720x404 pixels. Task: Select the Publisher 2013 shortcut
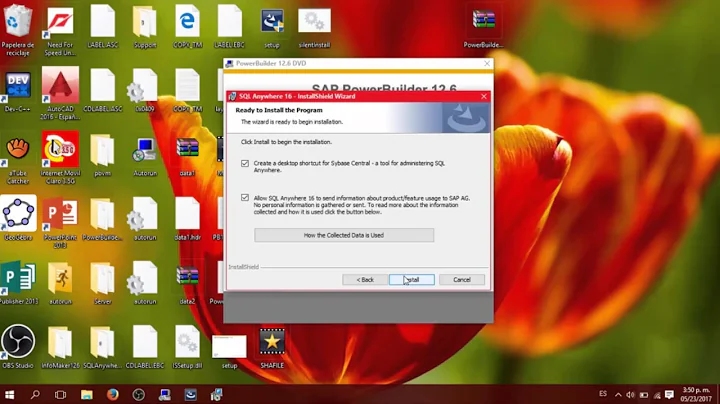pos(18,283)
